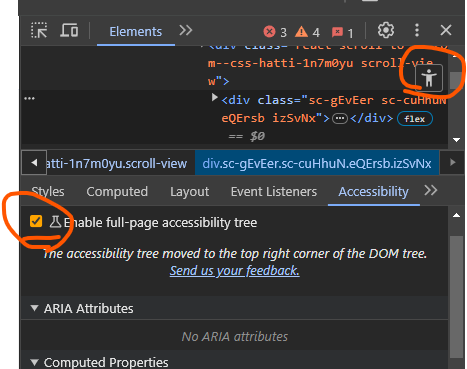Screen dimensions: 467x369
Task: Expand the sc-gEvEer div node
Action: tap(215, 98)
